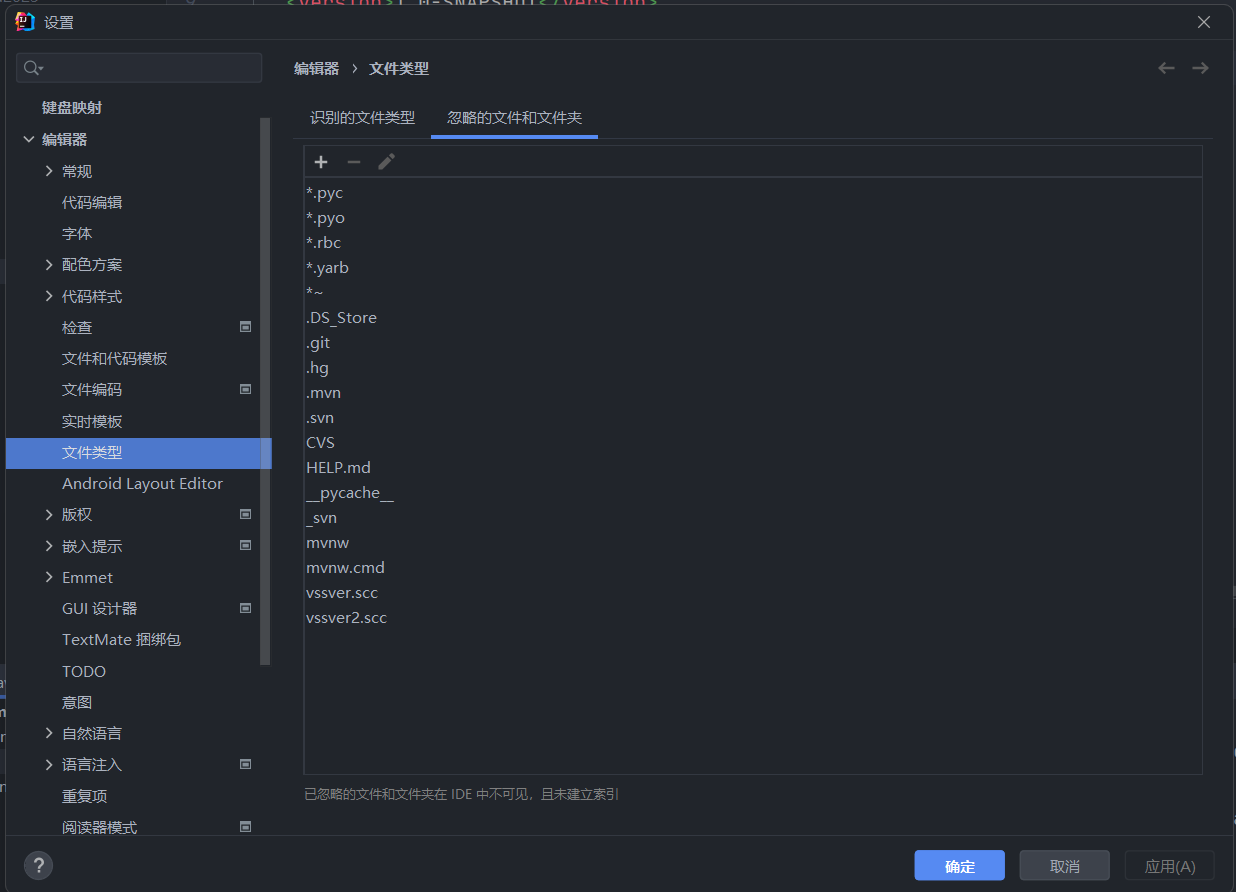Collapse the 编辑器 section
The width and height of the screenshot is (1236, 892).
[x=29, y=140]
